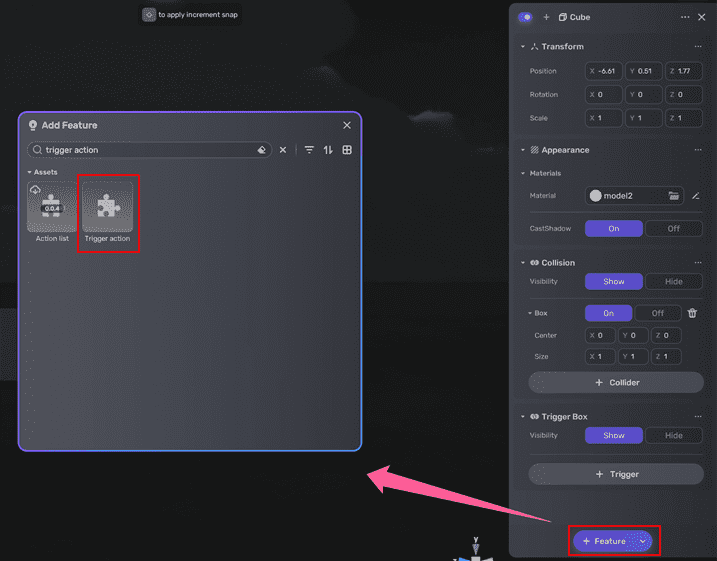This screenshot has height=561, width=717.
Task: Open the Feature button dropdown arrow
Action: [643, 541]
